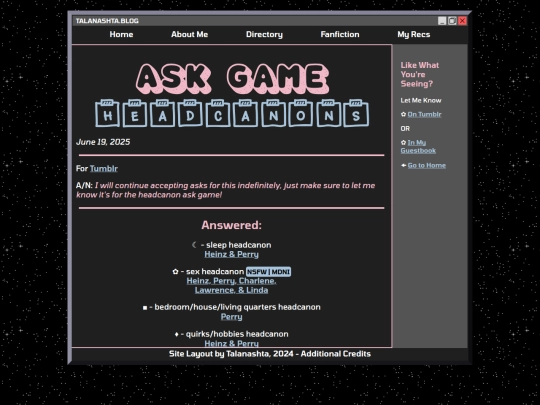Click 'bedroom/house/living quarters headcanon' text
540x405 pixels.
237,307
